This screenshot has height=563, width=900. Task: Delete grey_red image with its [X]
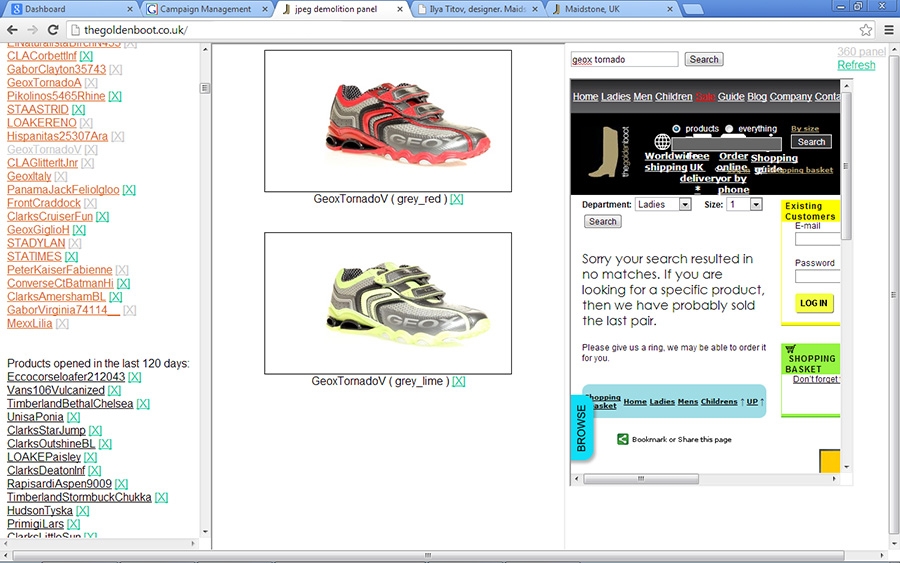tap(456, 199)
